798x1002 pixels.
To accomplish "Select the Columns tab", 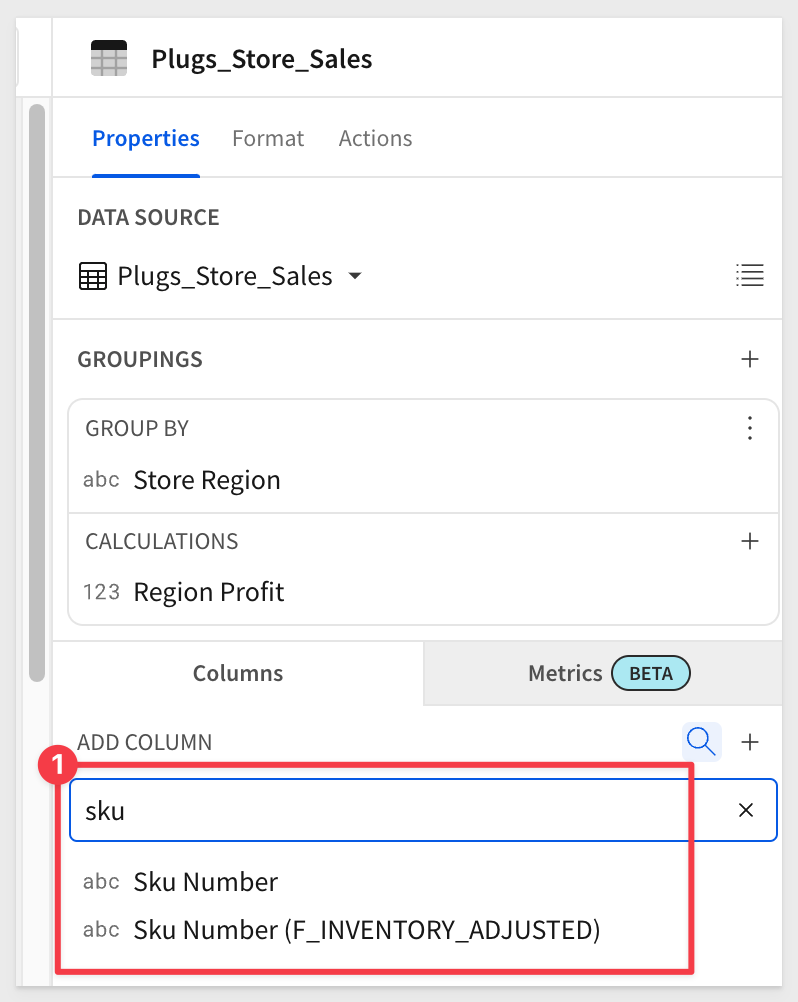I will click(x=238, y=673).
